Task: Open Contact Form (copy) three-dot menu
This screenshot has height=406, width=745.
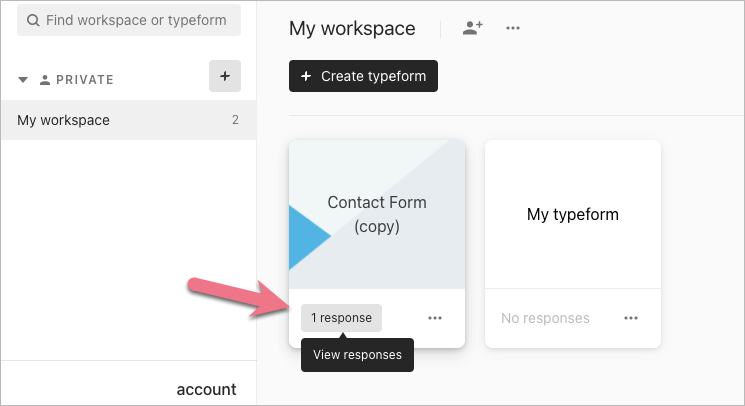Action: pyautogui.click(x=434, y=318)
